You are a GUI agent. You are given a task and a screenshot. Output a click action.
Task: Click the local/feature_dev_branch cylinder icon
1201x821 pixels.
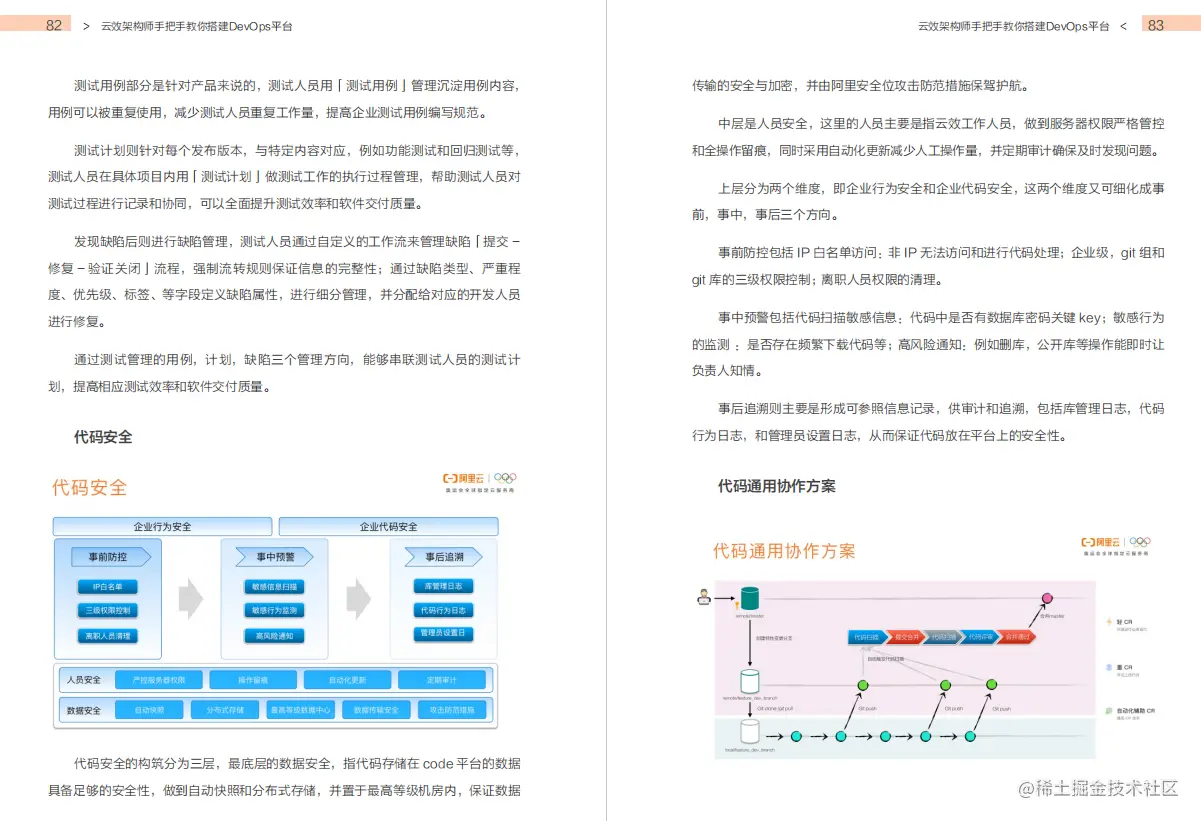tap(750, 732)
